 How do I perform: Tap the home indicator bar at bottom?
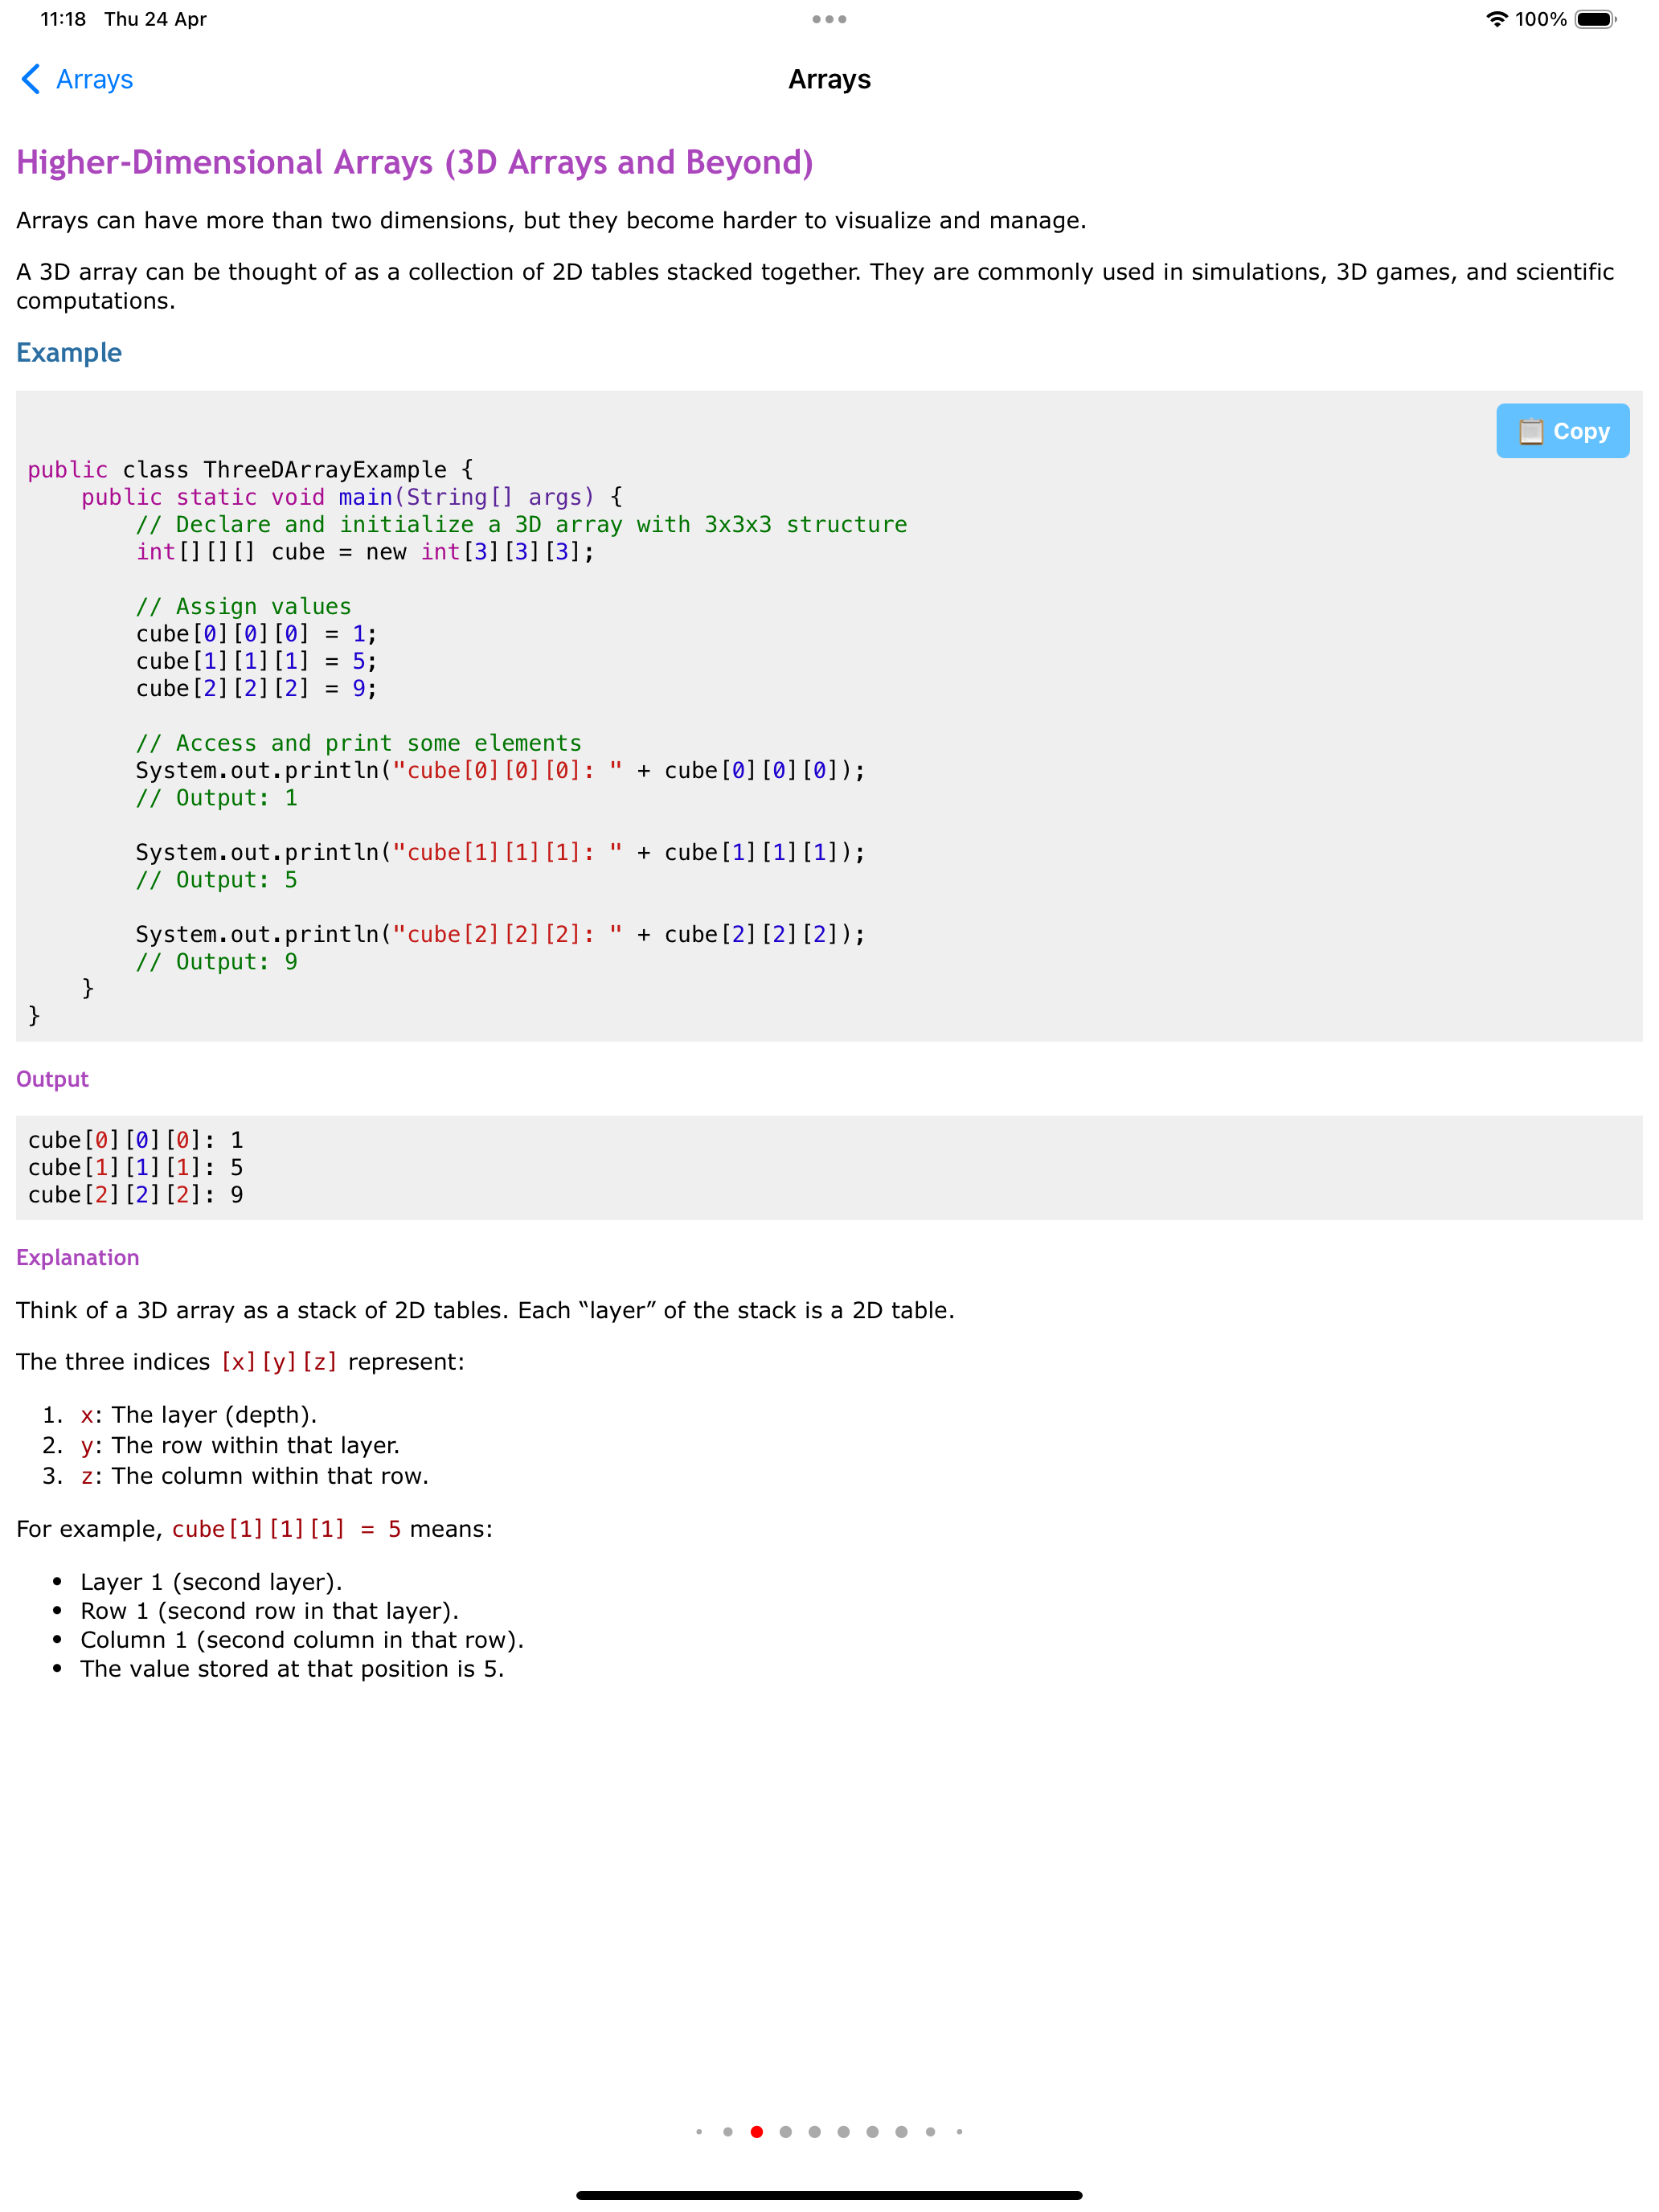(x=829, y=2195)
